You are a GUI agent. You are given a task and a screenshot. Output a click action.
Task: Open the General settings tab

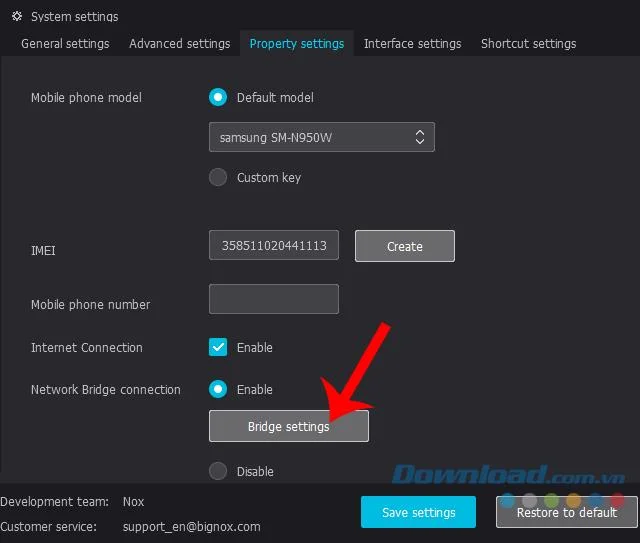pos(65,44)
